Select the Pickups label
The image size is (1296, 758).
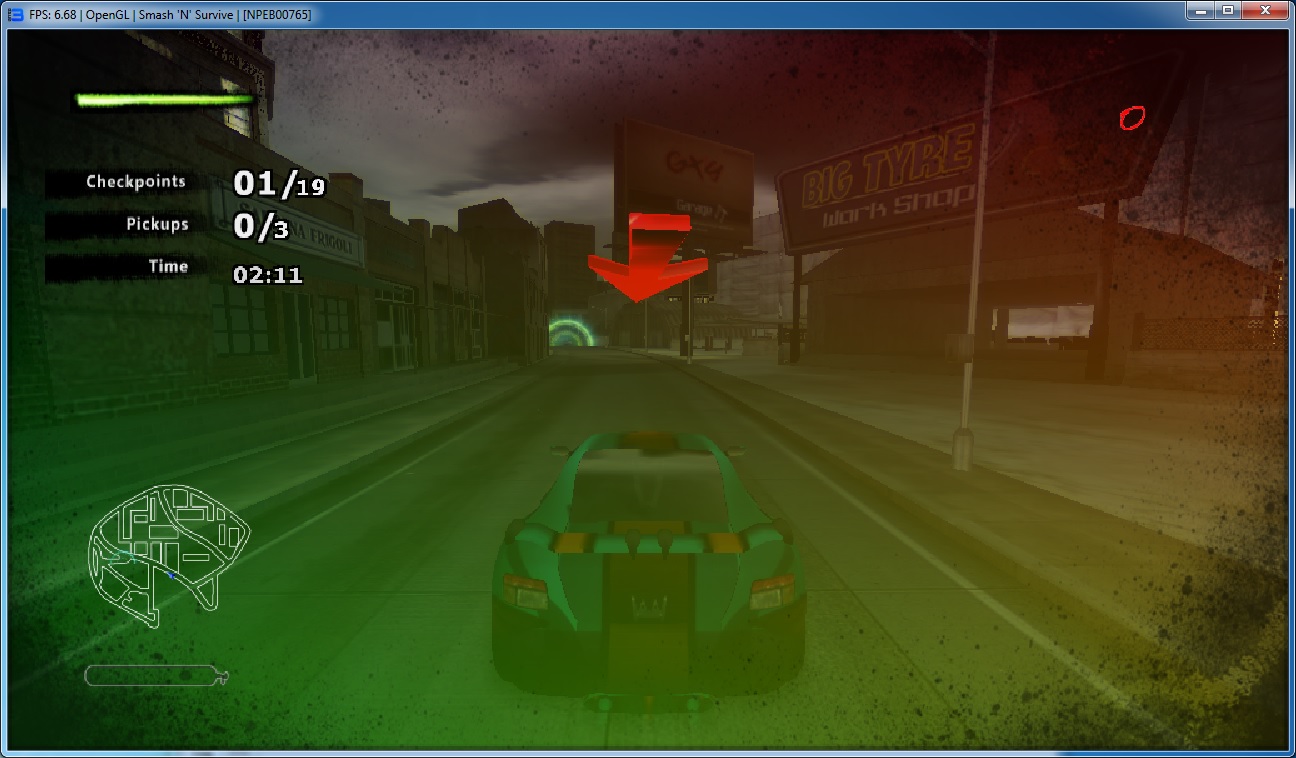click(157, 224)
